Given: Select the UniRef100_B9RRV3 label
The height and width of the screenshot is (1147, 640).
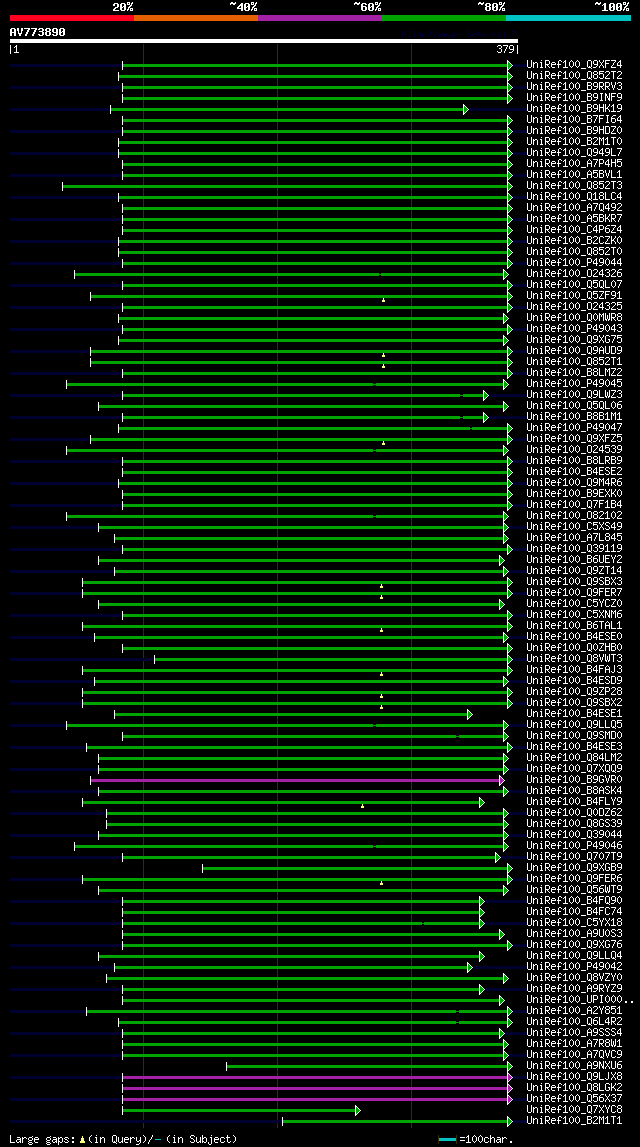Looking at the screenshot, I should click(x=574, y=87).
